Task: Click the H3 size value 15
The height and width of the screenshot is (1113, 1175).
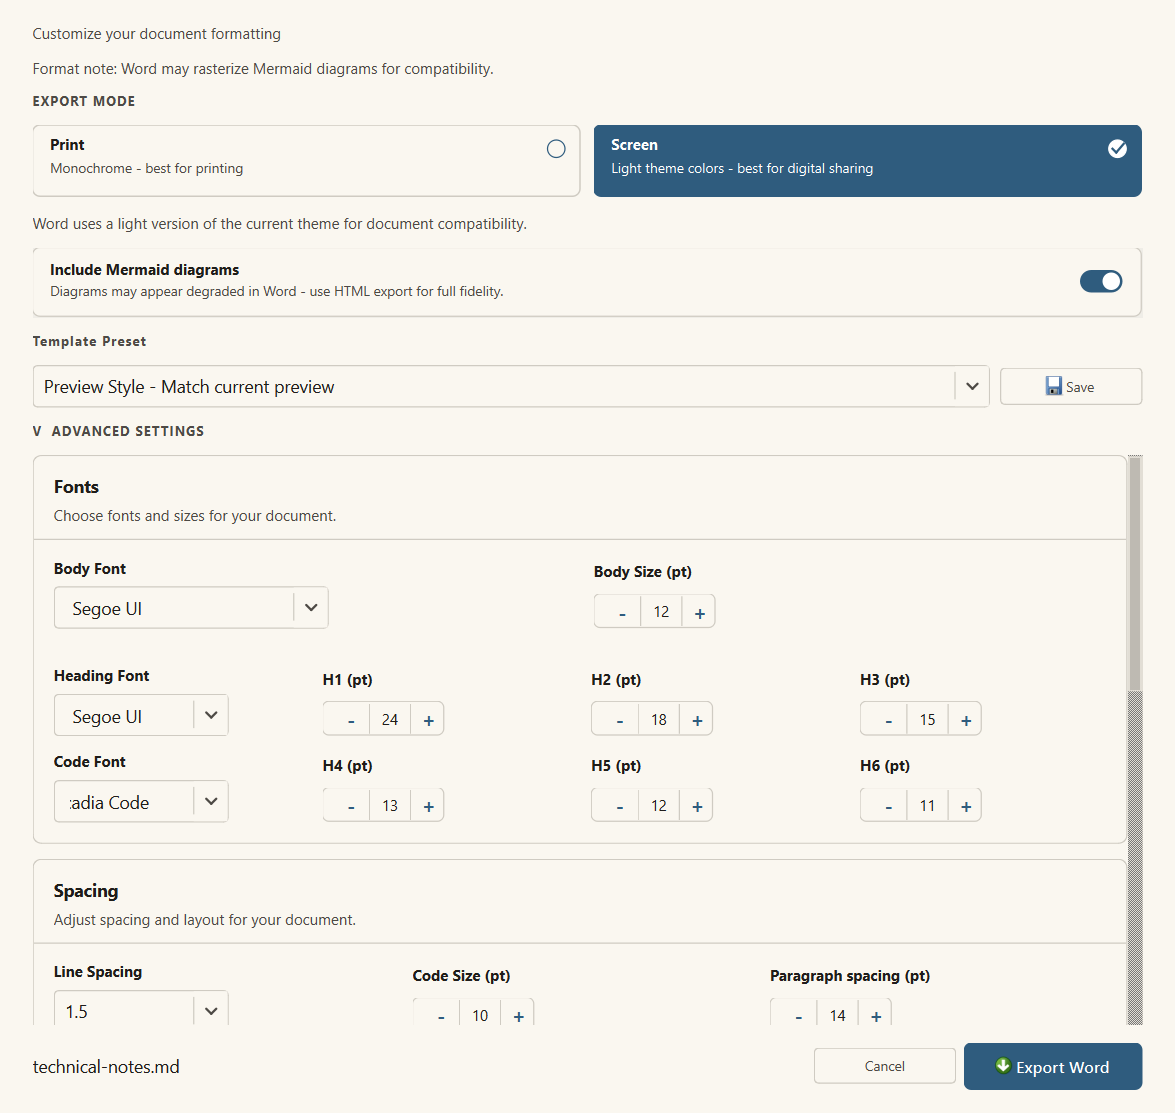Action: [927, 720]
